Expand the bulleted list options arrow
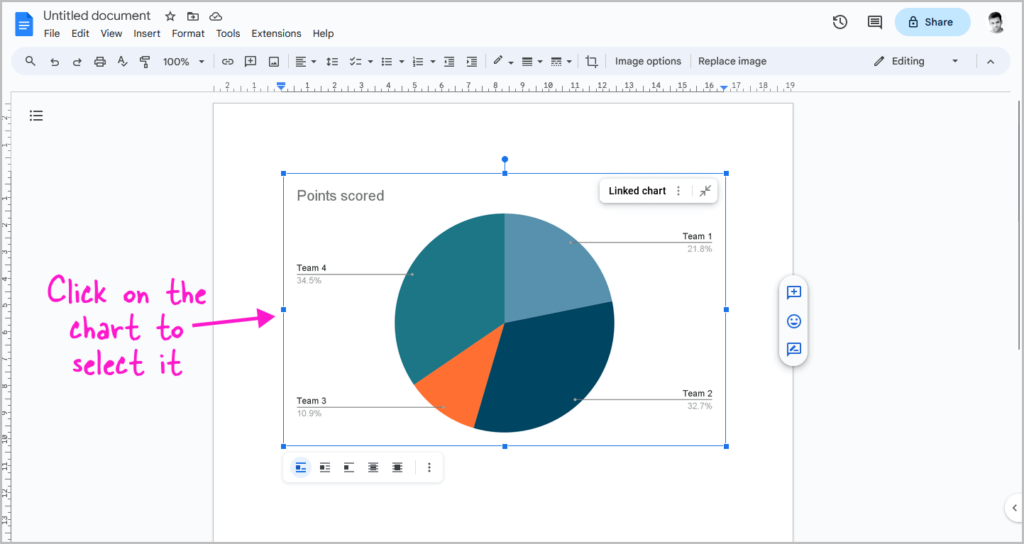Screen dimensions: 1024x544 (402, 61)
